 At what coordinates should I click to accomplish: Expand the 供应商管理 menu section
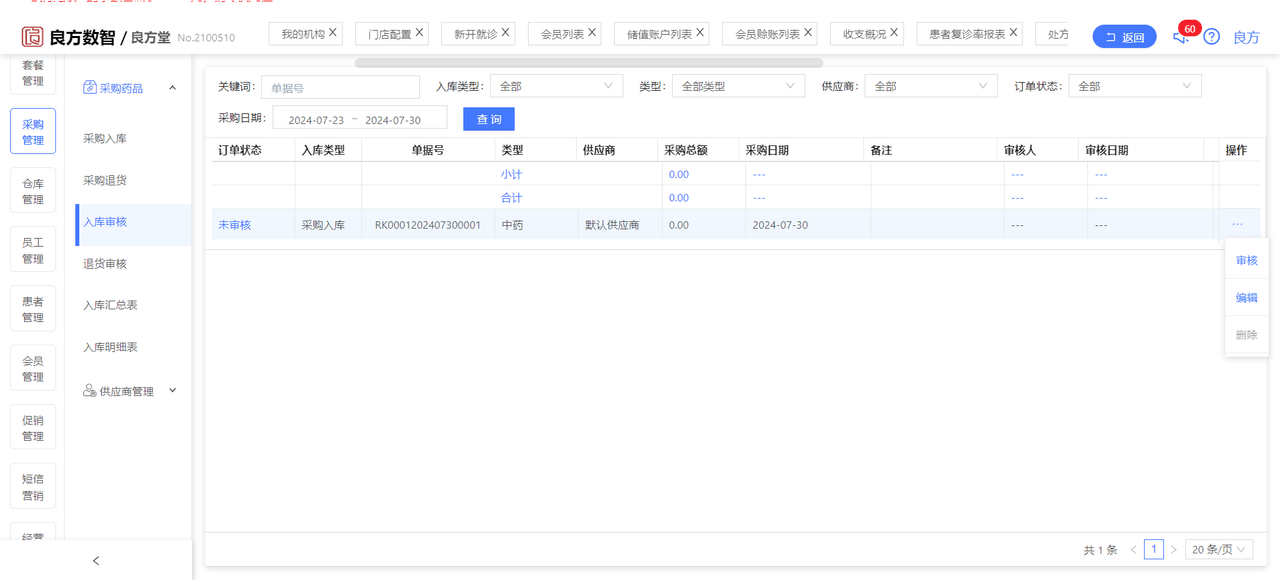pyautogui.click(x=172, y=391)
